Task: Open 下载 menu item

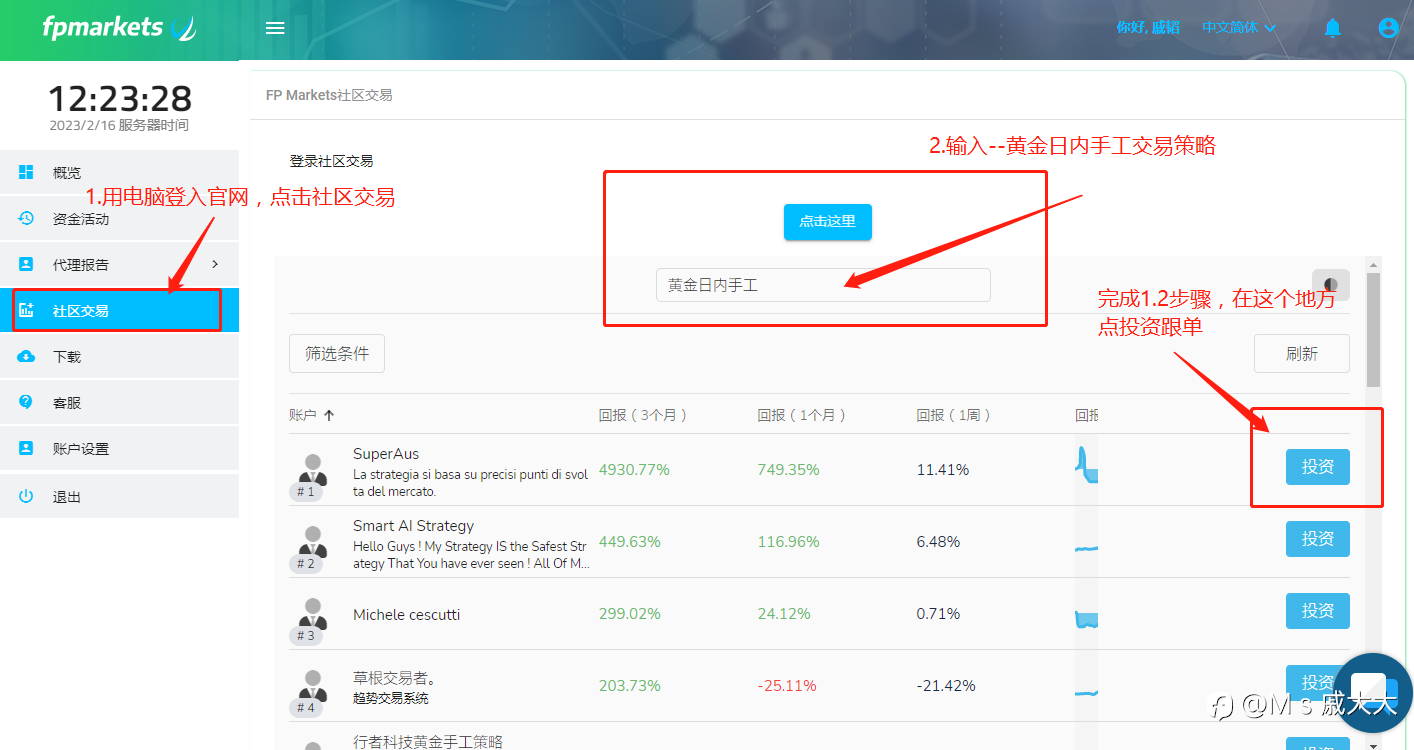Action: click(120, 357)
